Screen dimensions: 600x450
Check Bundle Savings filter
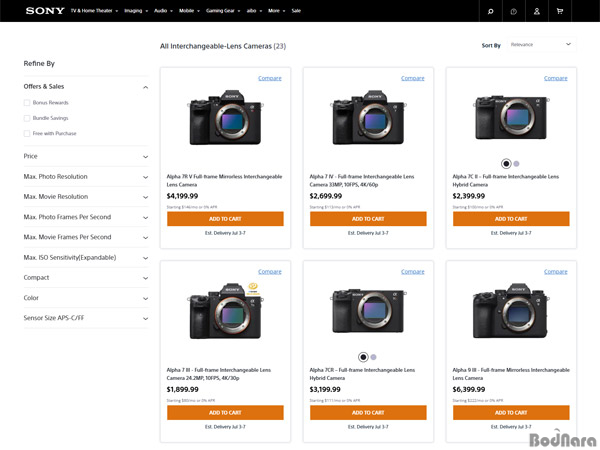pos(27,118)
